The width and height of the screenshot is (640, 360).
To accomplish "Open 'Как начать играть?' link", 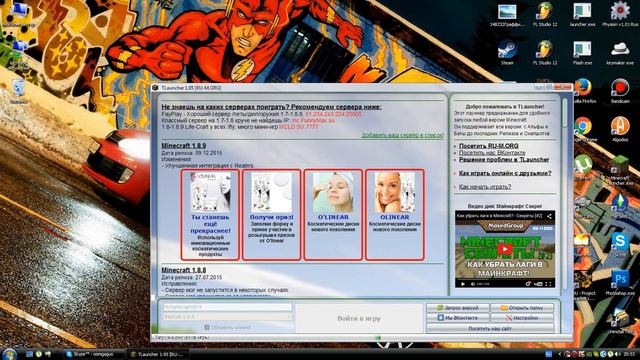I will pyautogui.click(x=485, y=187).
